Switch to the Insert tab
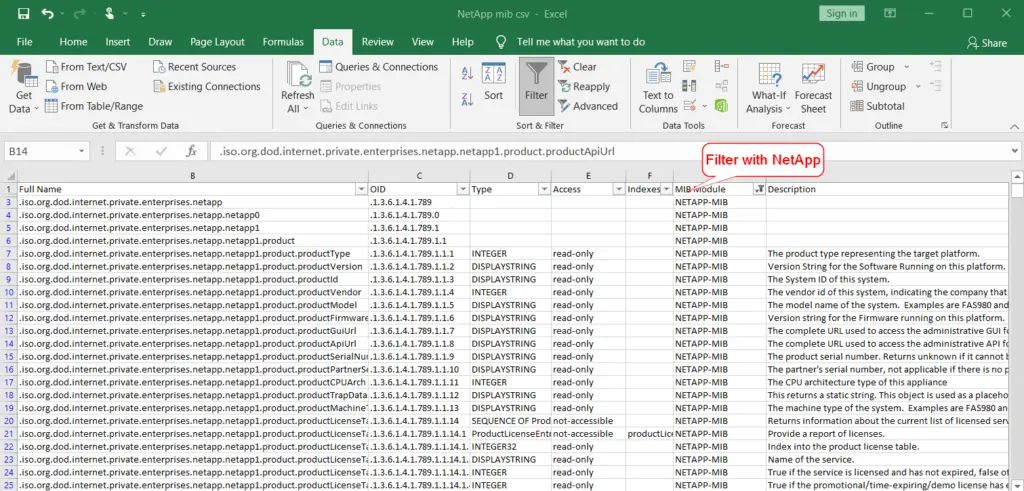The width and height of the screenshot is (1024, 491). [x=118, y=42]
